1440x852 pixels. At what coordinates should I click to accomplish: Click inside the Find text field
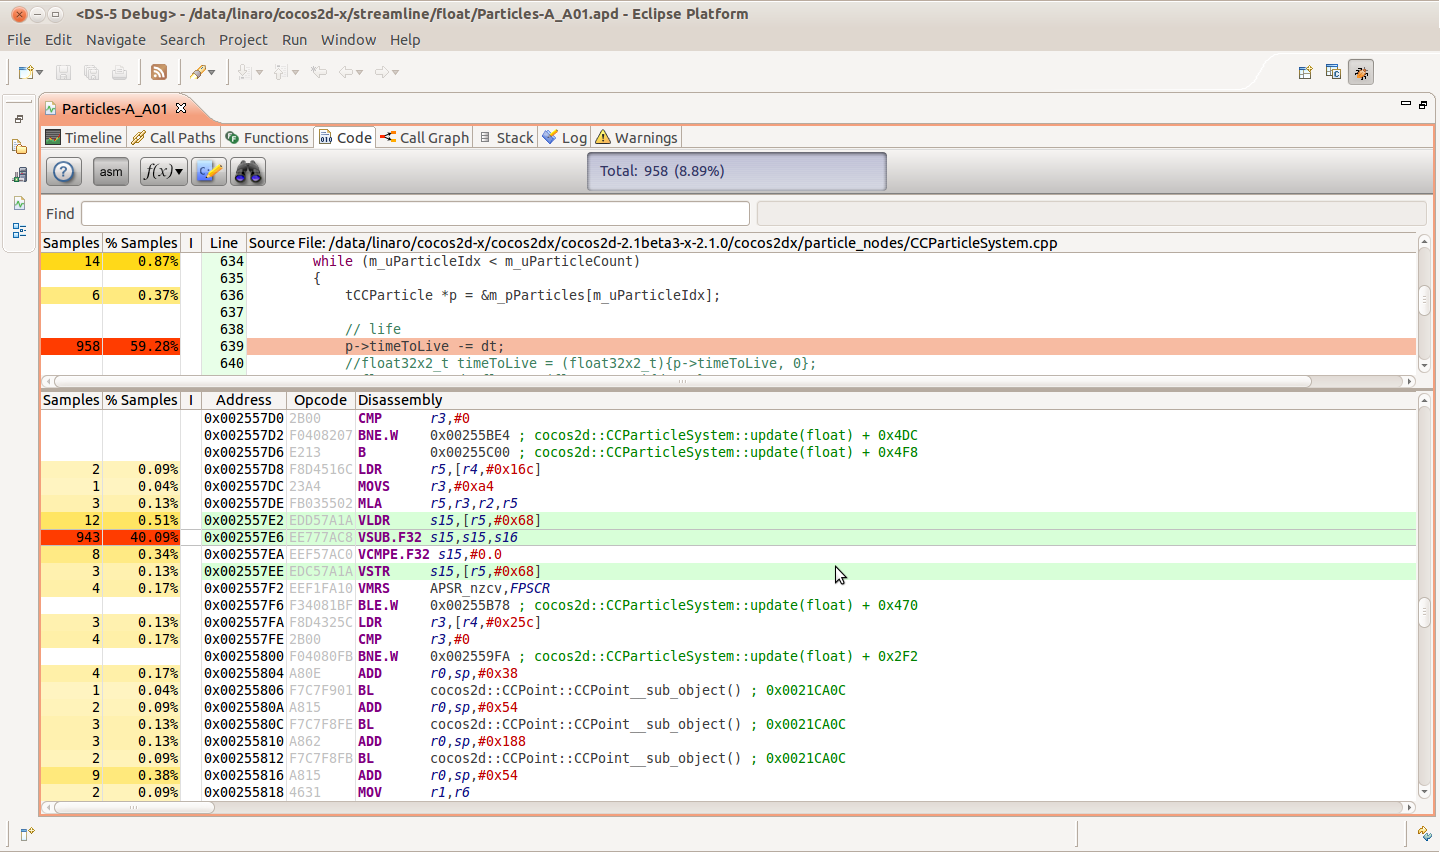click(x=414, y=214)
